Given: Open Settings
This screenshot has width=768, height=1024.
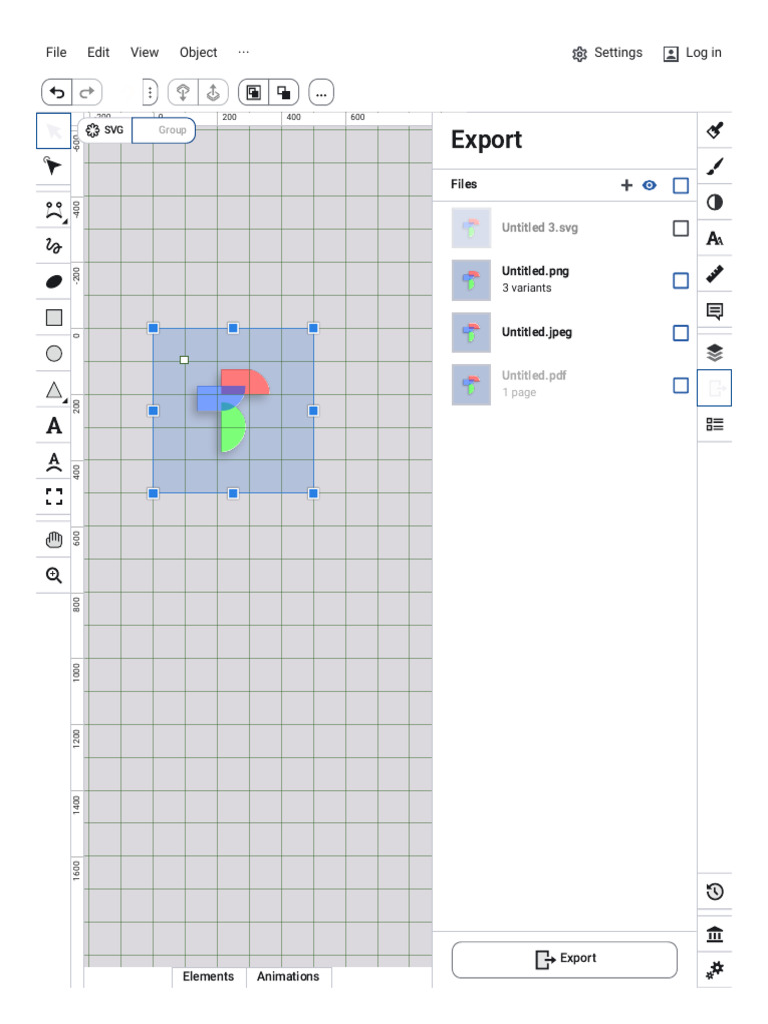Looking at the screenshot, I should pos(607,53).
